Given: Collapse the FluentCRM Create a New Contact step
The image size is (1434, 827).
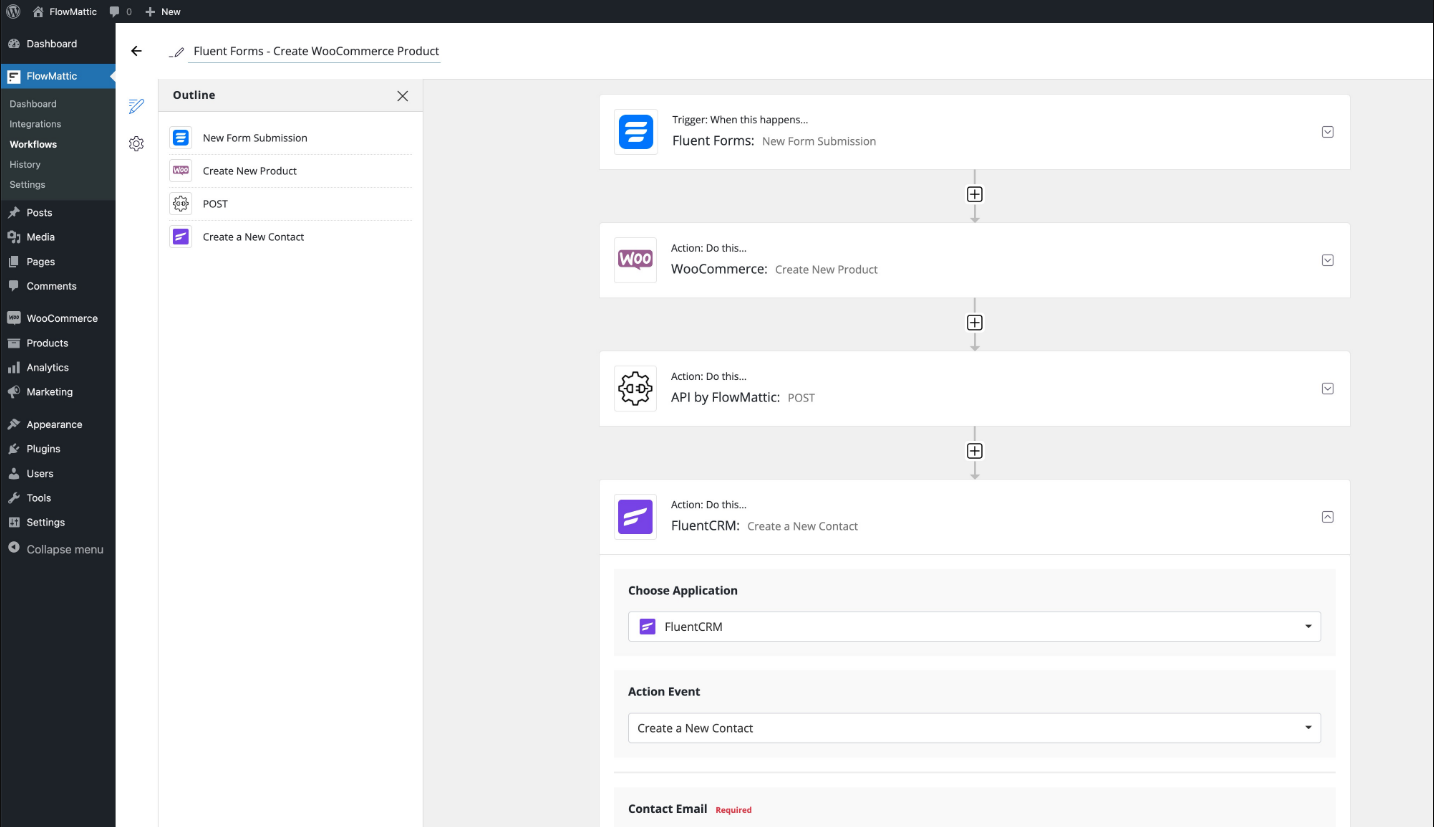Looking at the screenshot, I should (1328, 517).
